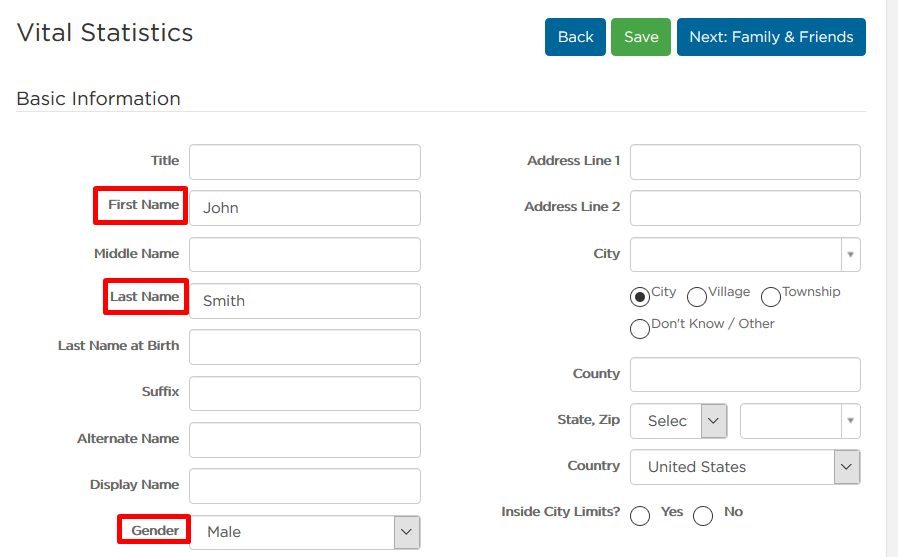
Task: Select the Village radio option
Action: [x=697, y=297]
